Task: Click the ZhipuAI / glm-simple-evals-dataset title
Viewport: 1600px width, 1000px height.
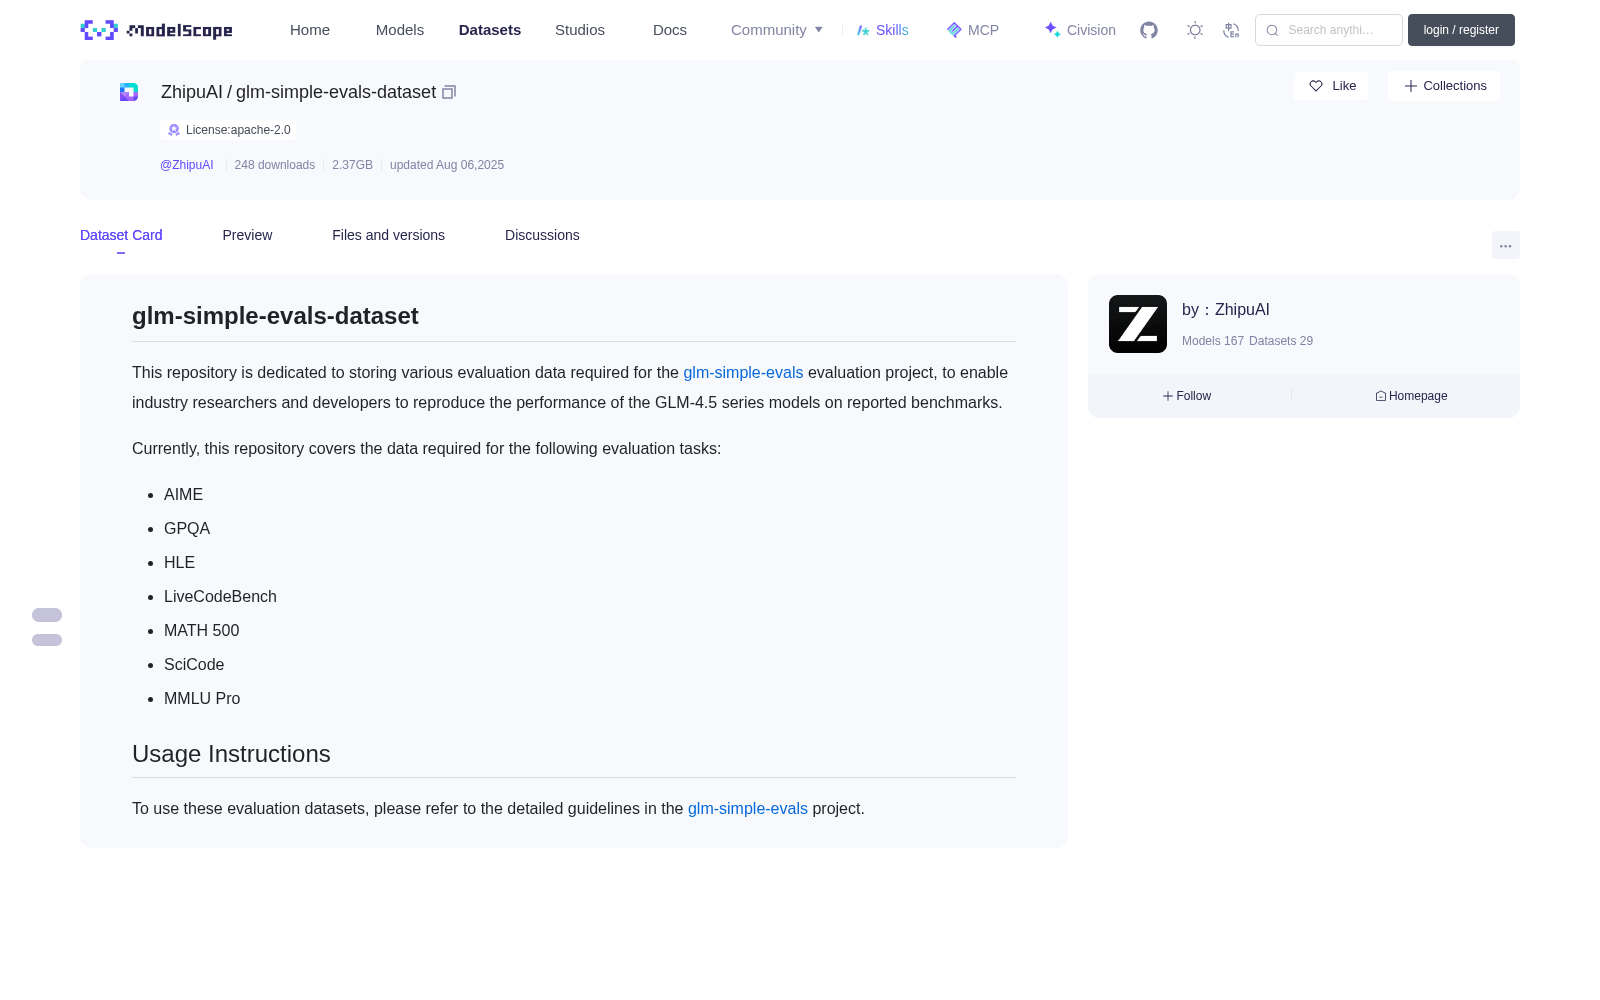Action: (x=298, y=92)
